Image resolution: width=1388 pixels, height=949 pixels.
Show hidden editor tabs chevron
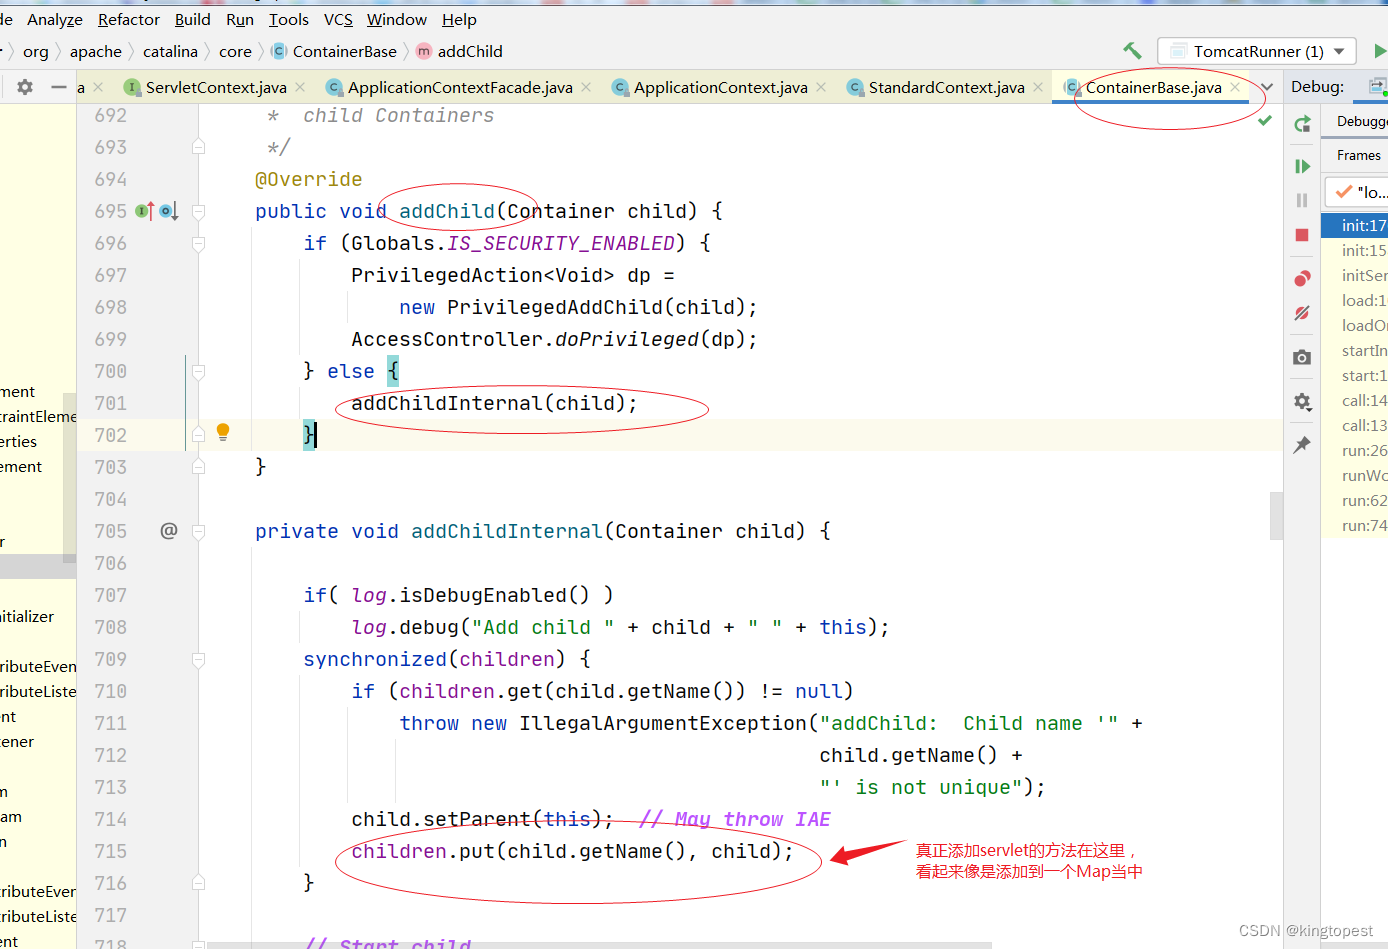pyautogui.click(x=1267, y=87)
